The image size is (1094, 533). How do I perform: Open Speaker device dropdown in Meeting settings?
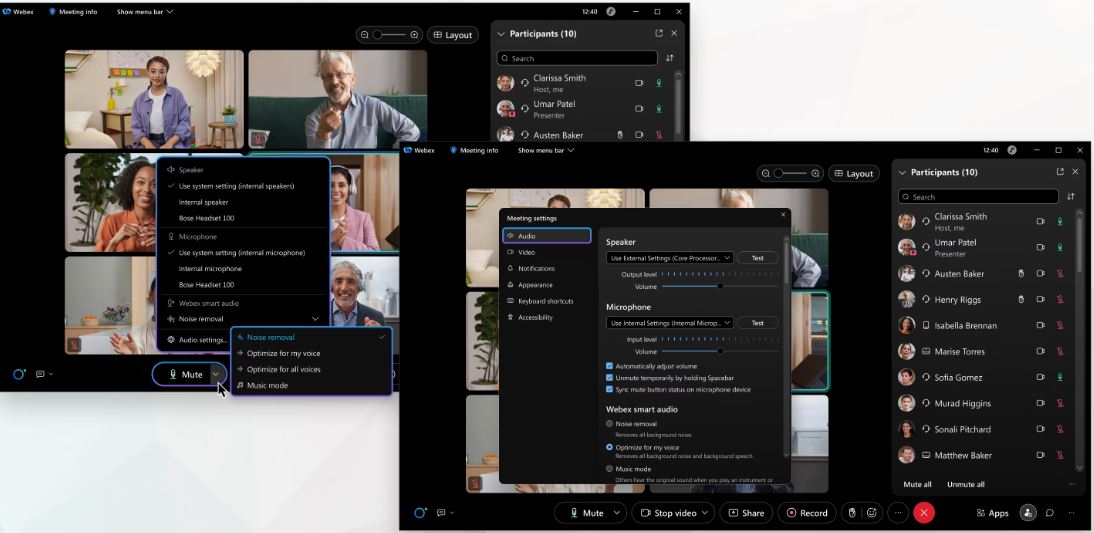click(670, 258)
